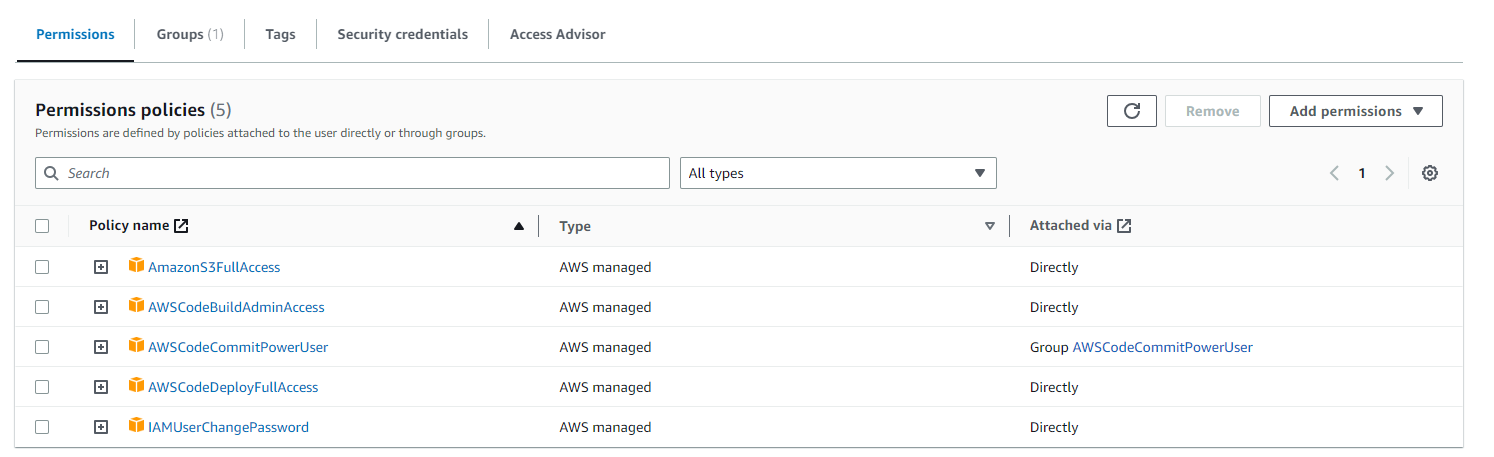
Task: Open the table preferences gear icon
Action: click(1430, 173)
